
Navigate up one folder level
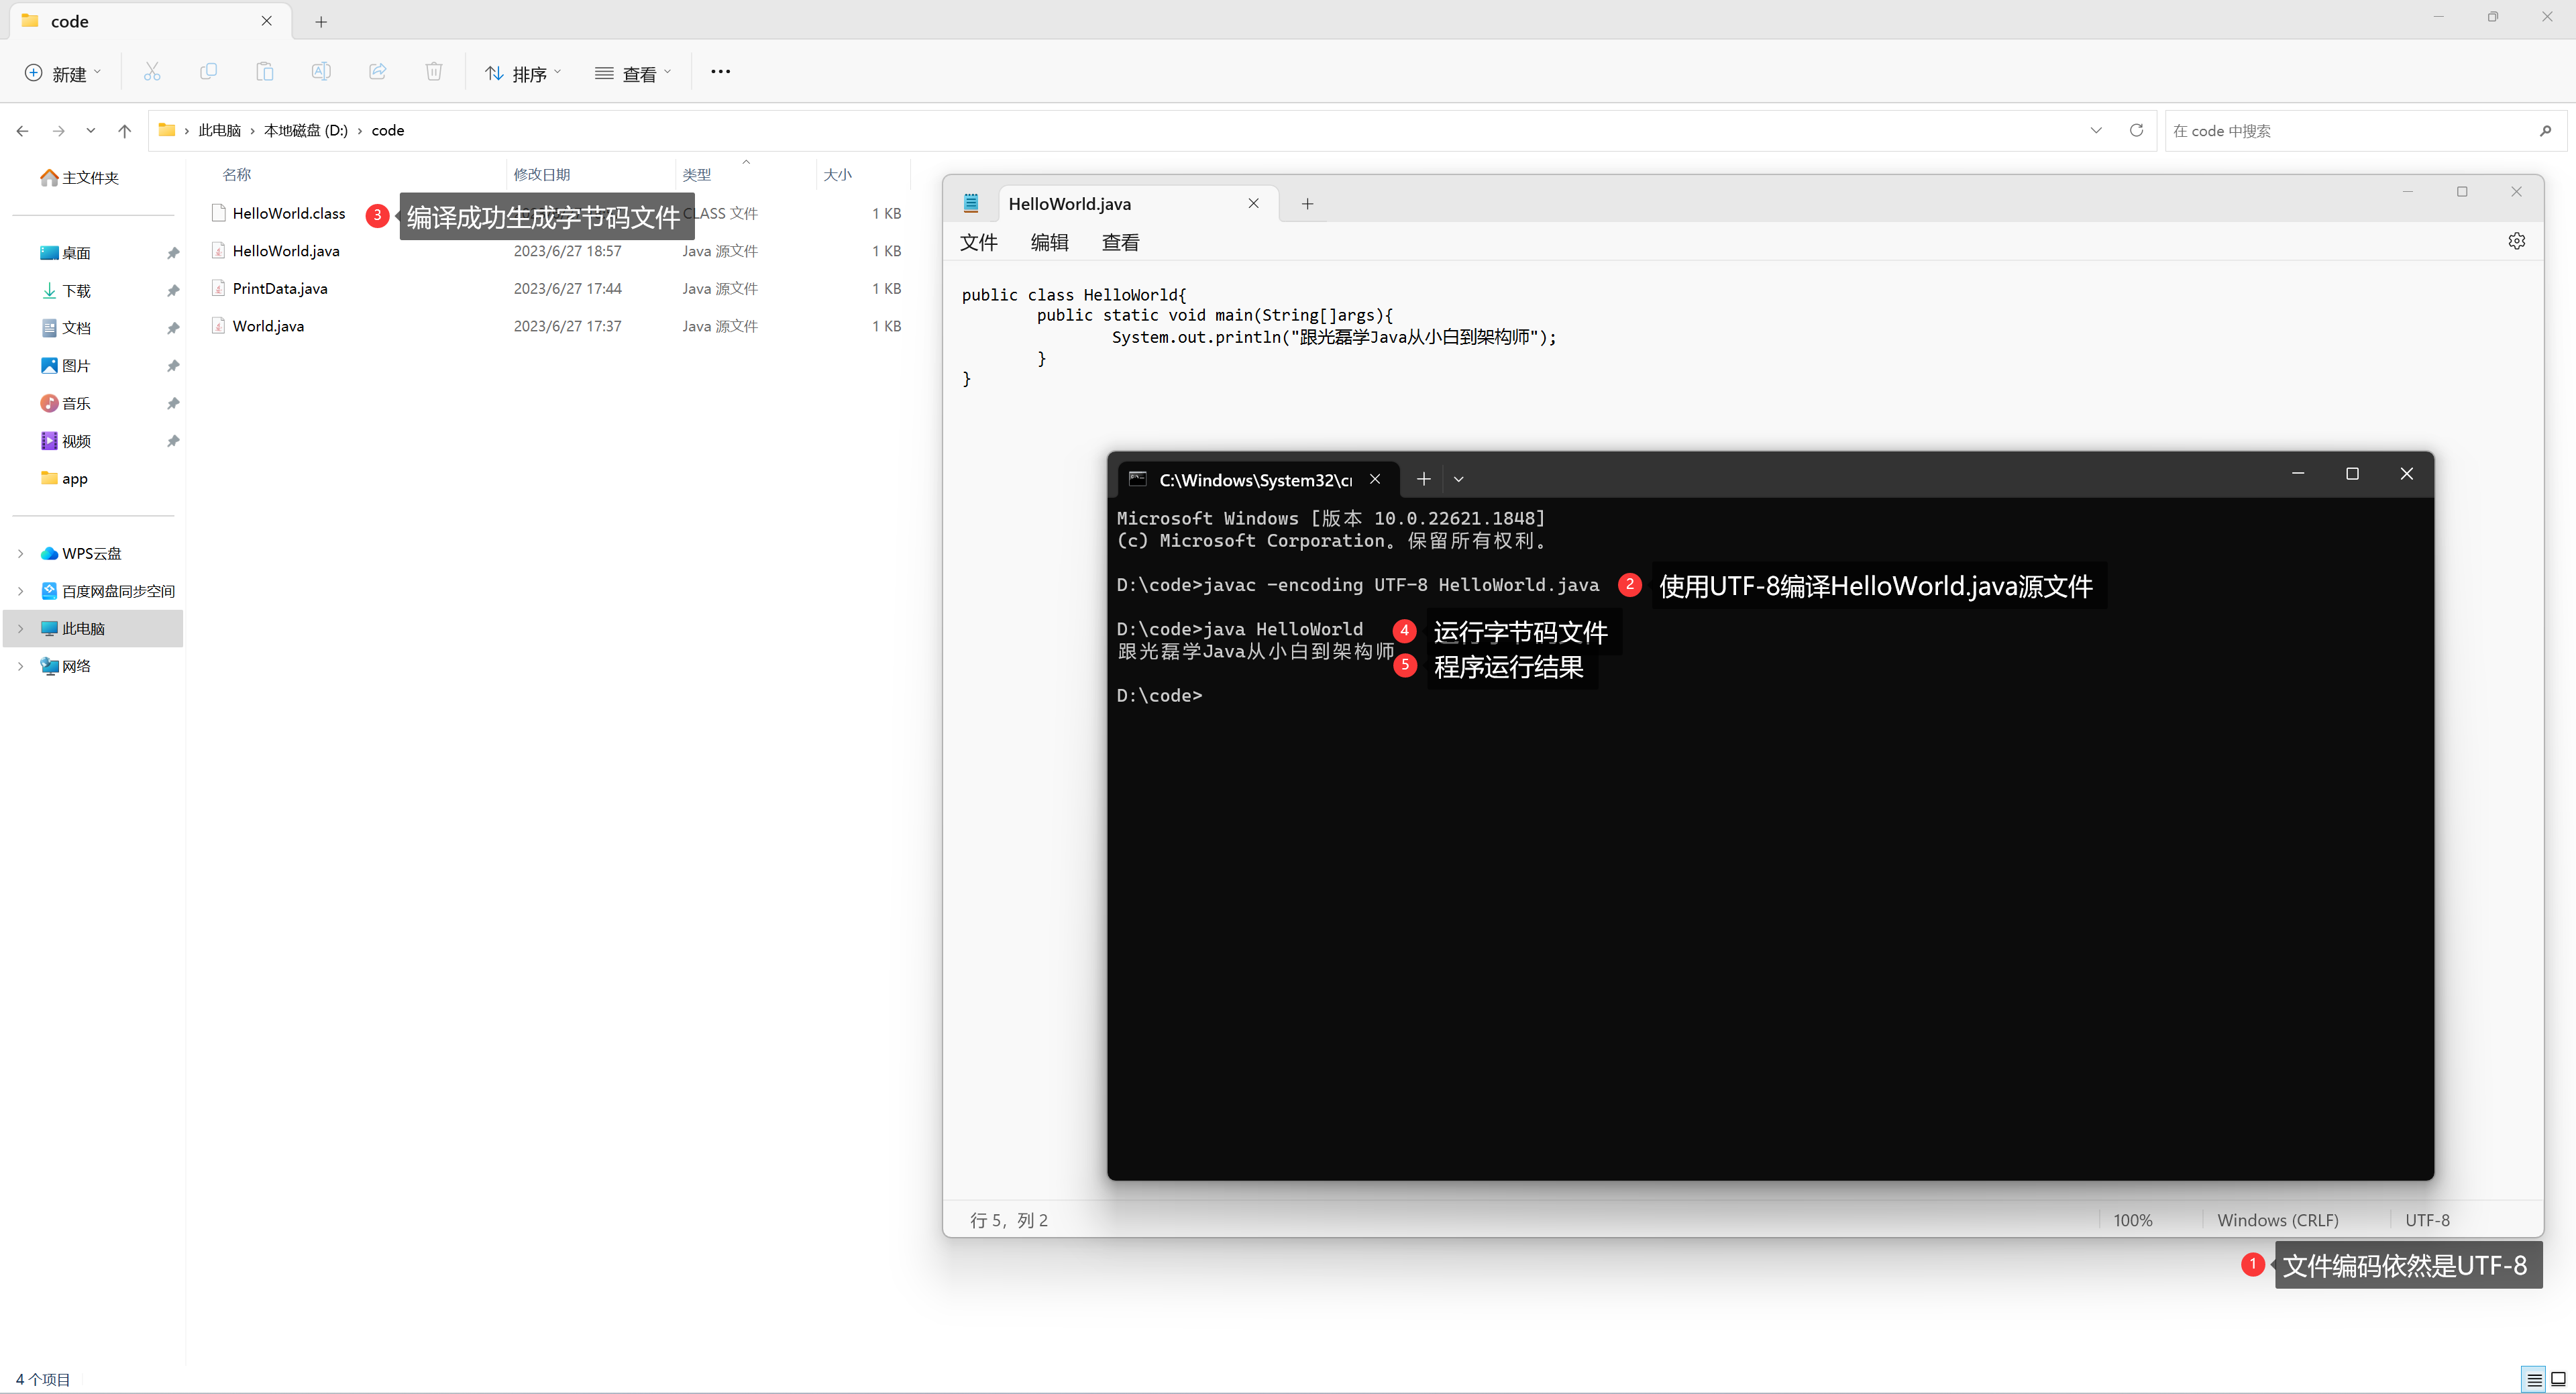(x=125, y=131)
